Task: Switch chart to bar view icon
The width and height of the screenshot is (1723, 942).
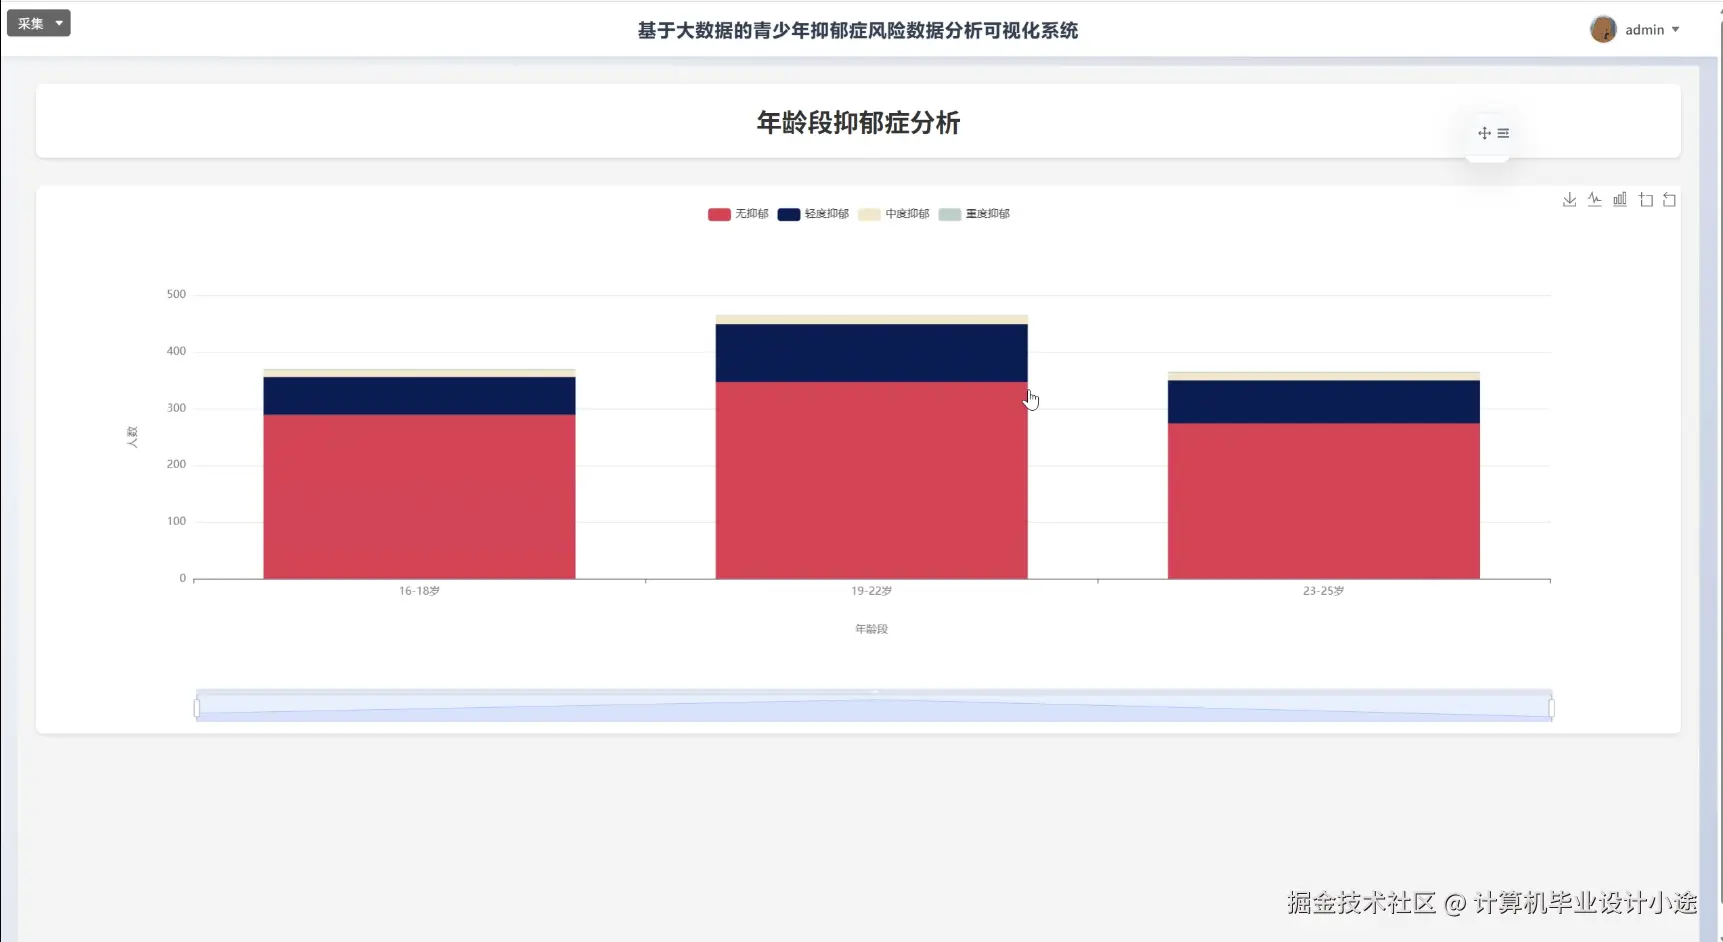Action: tap(1619, 199)
